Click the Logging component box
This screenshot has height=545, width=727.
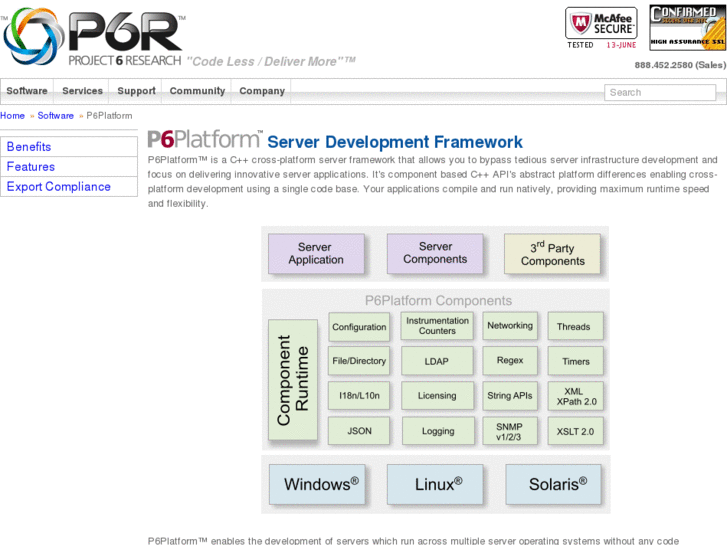click(x=438, y=431)
